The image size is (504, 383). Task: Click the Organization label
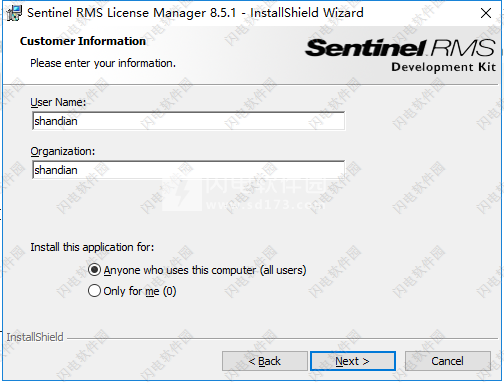tap(63, 151)
